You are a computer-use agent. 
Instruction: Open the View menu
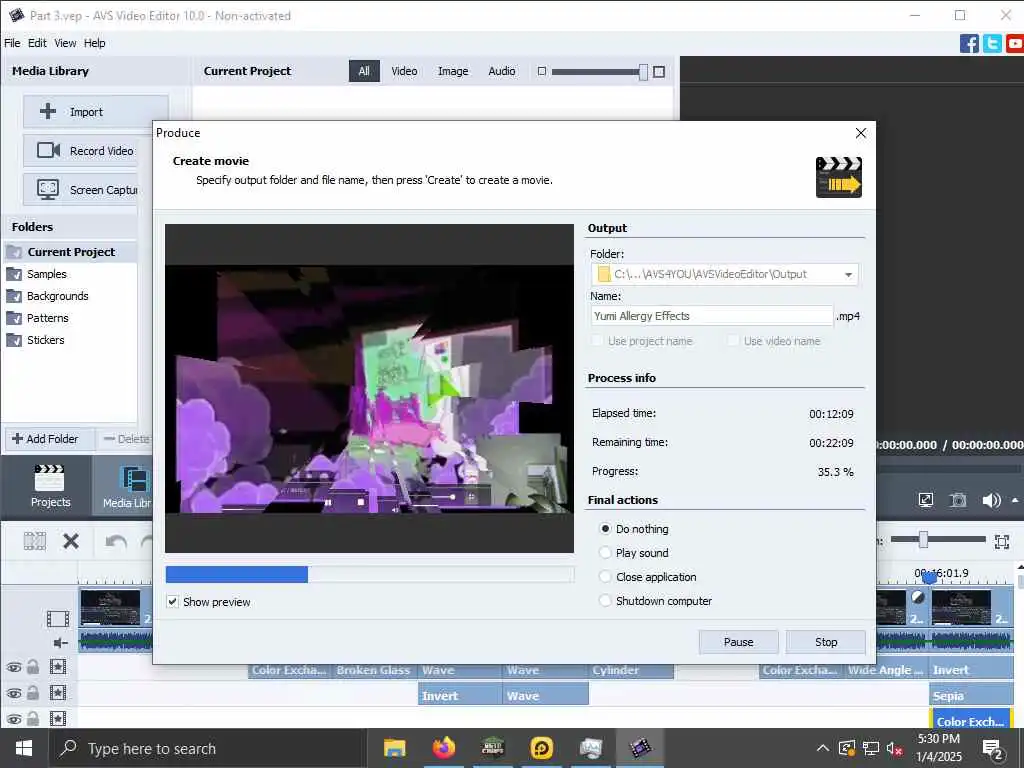pos(65,43)
